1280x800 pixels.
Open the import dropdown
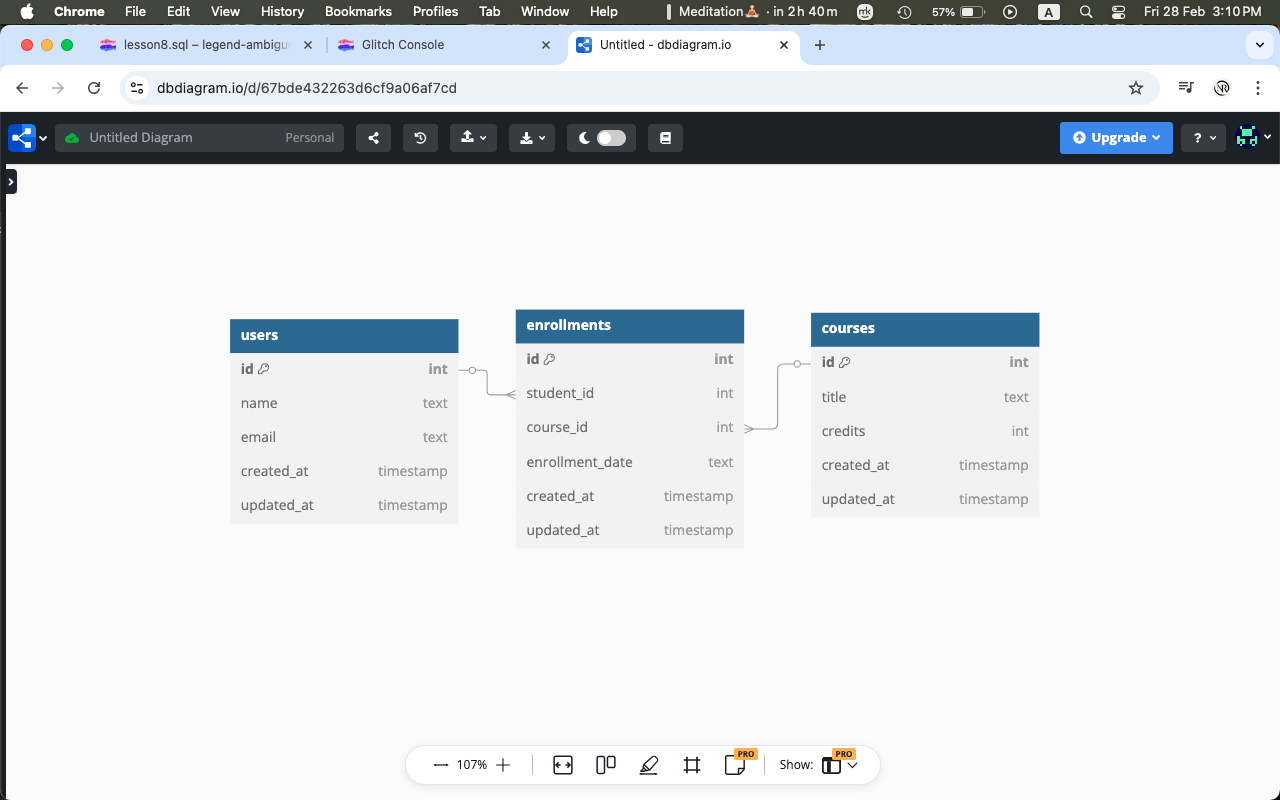(474, 138)
